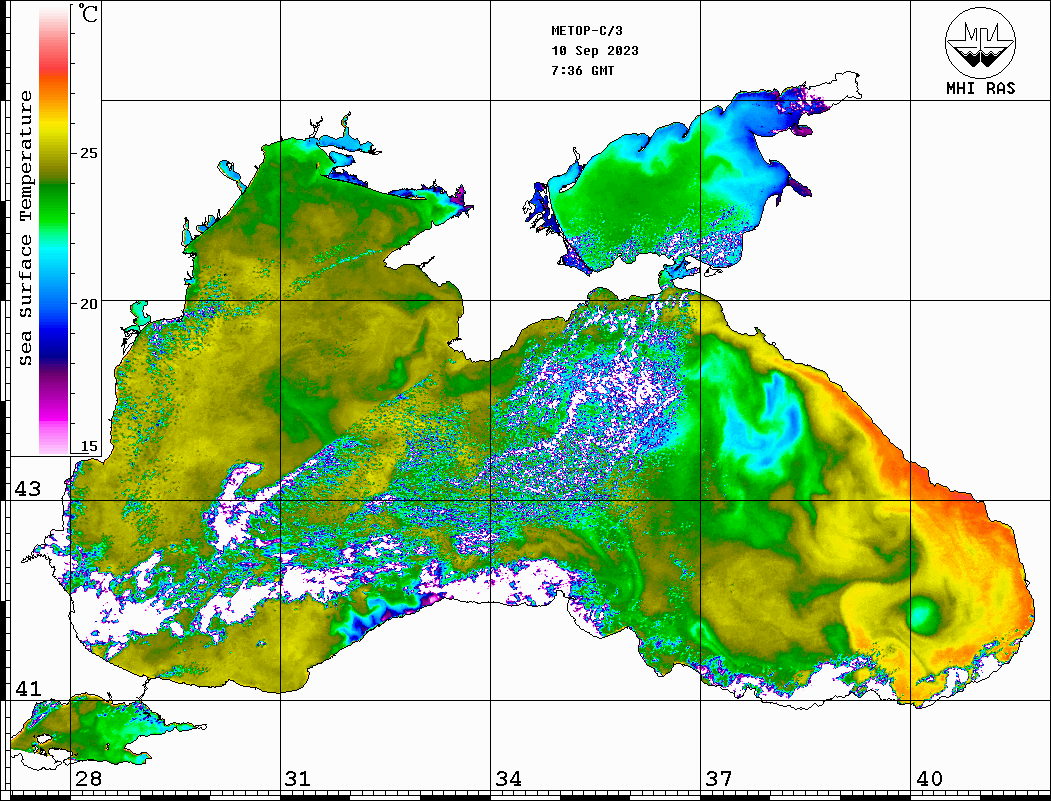Click the 15 tick on temperature scale
This screenshot has height=801, width=1051.
pyautogui.click(x=88, y=446)
